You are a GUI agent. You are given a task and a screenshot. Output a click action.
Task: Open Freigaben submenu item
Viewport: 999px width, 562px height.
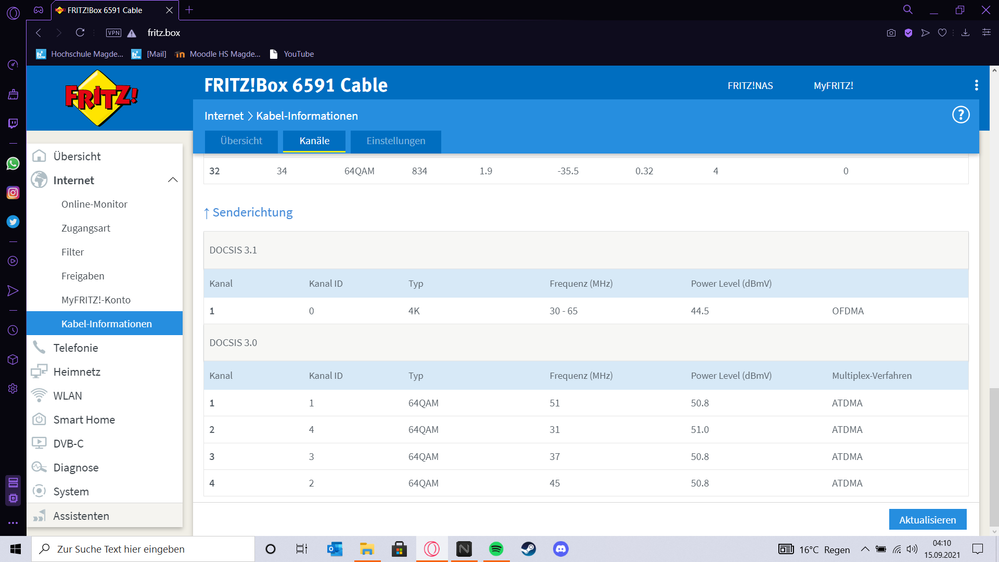83,276
